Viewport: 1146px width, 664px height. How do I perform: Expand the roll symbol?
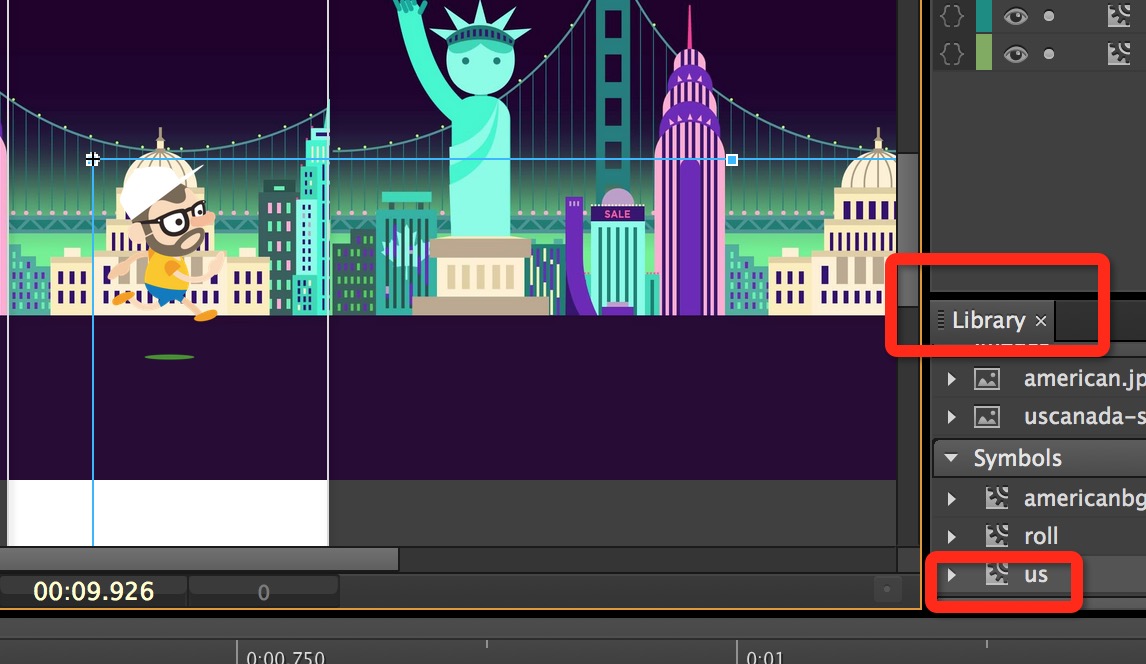[951, 536]
